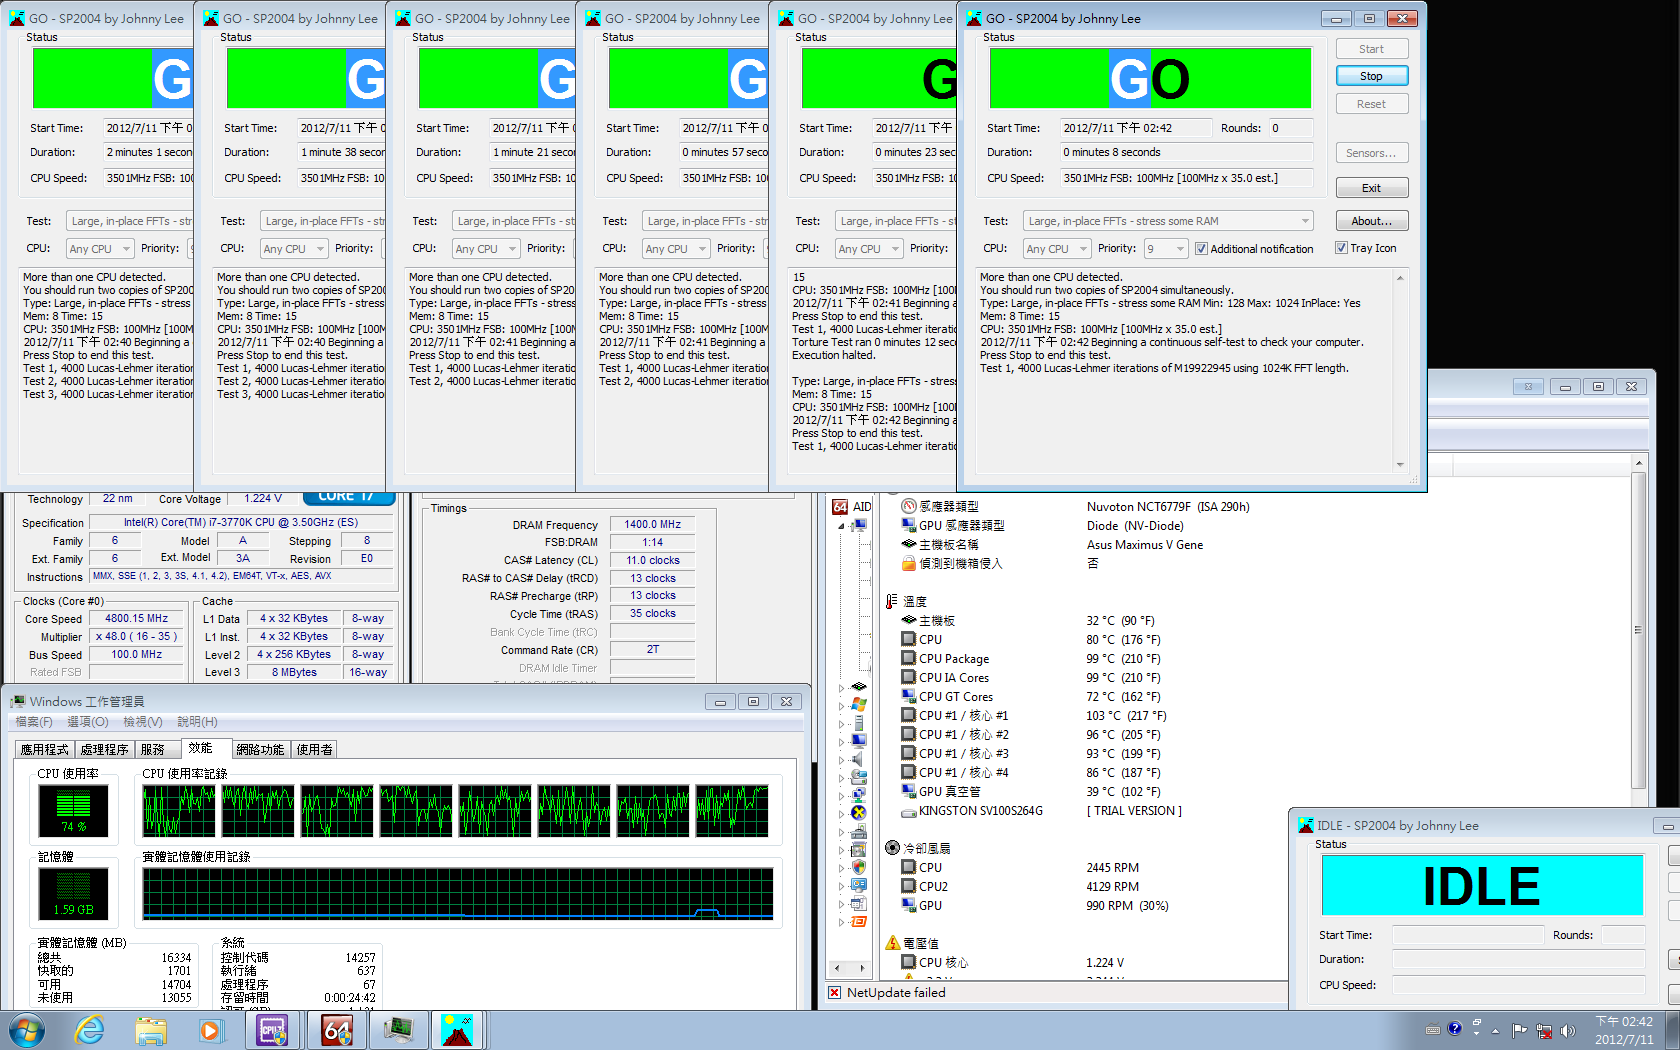Click Start Time field in IDLE SP2004 window
The image size is (1680, 1050).
[x=1468, y=935]
